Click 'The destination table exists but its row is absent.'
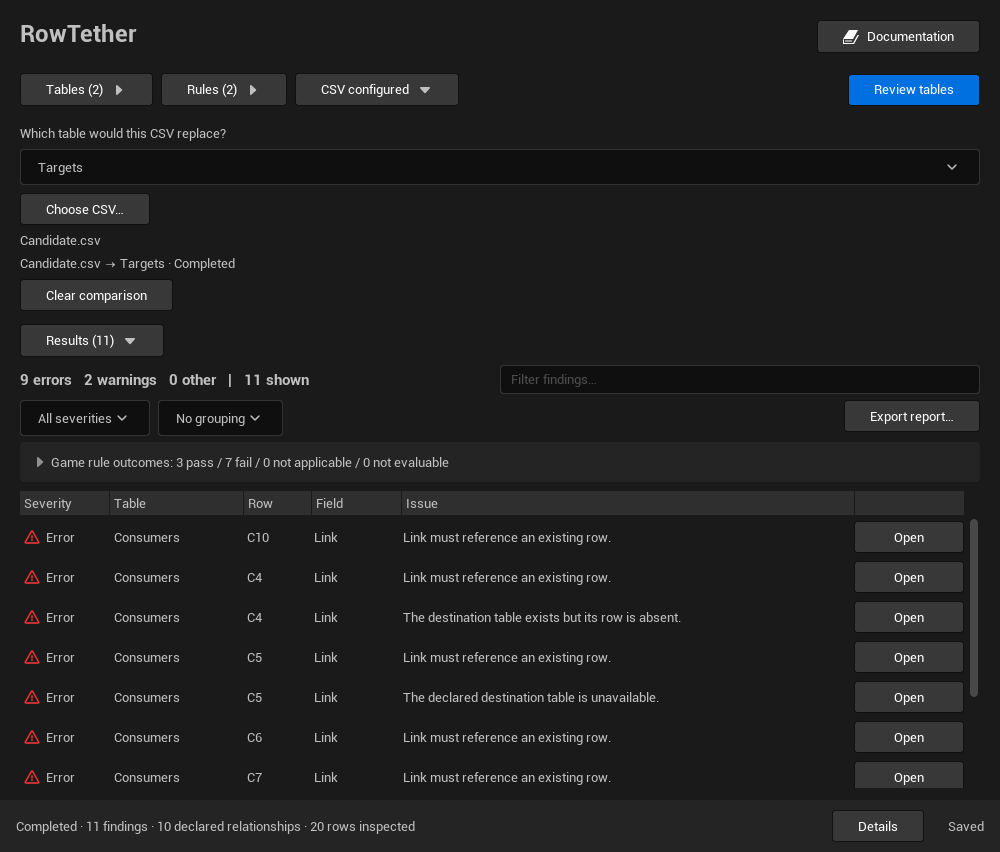The height and width of the screenshot is (852, 1000). 542,617
